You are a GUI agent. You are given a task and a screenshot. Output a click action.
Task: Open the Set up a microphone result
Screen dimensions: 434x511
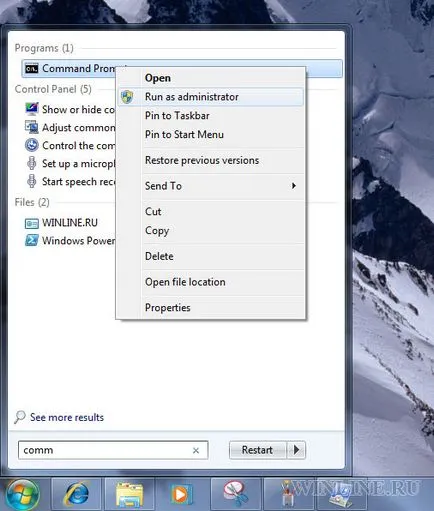coord(78,164)
